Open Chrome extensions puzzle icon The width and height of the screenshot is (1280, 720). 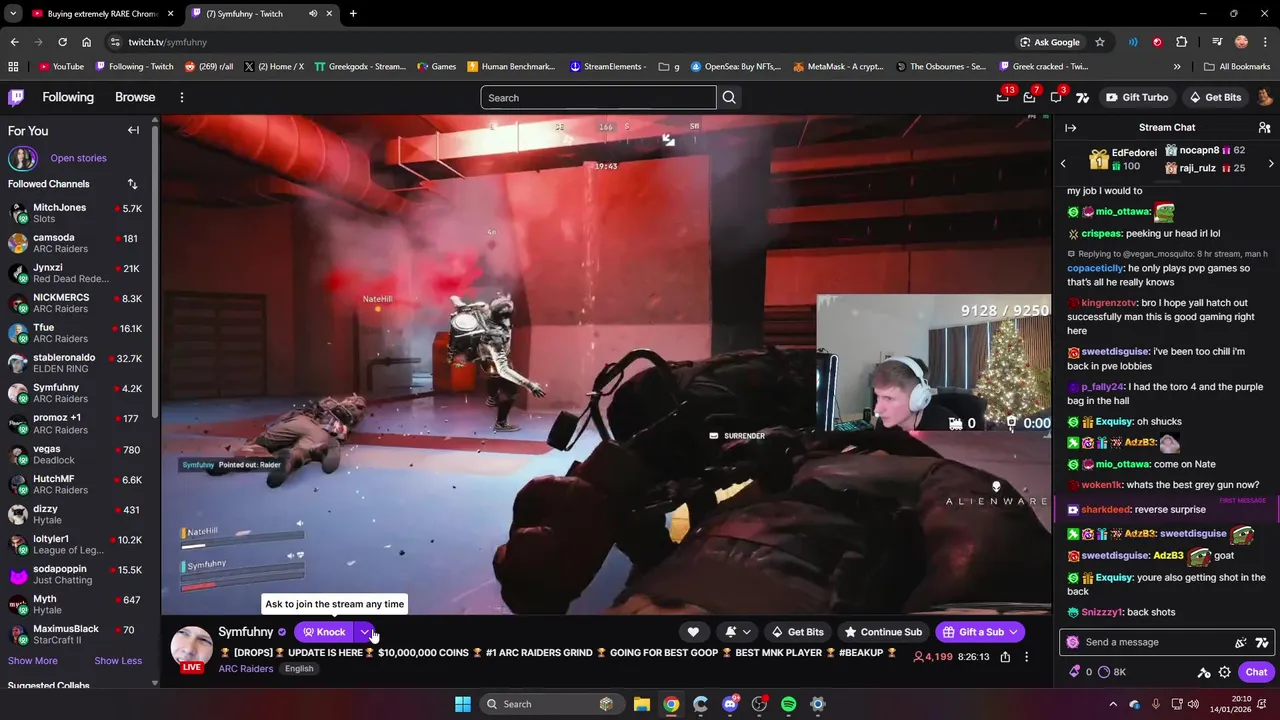click(x=1182, y=42)
